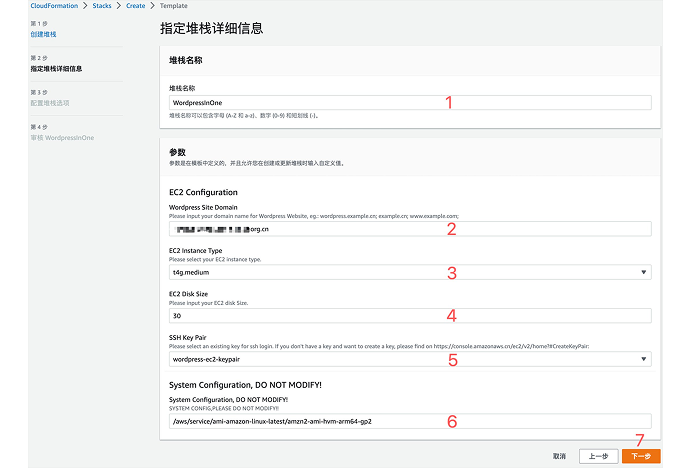
Task: Return to step 1 创建堆栈 in sidebar
Action: [x=43, y=34]
